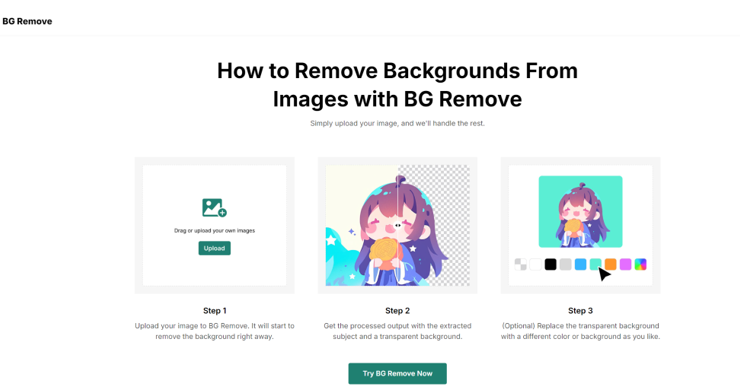Select the turquoise color swatch

(596, 264)
